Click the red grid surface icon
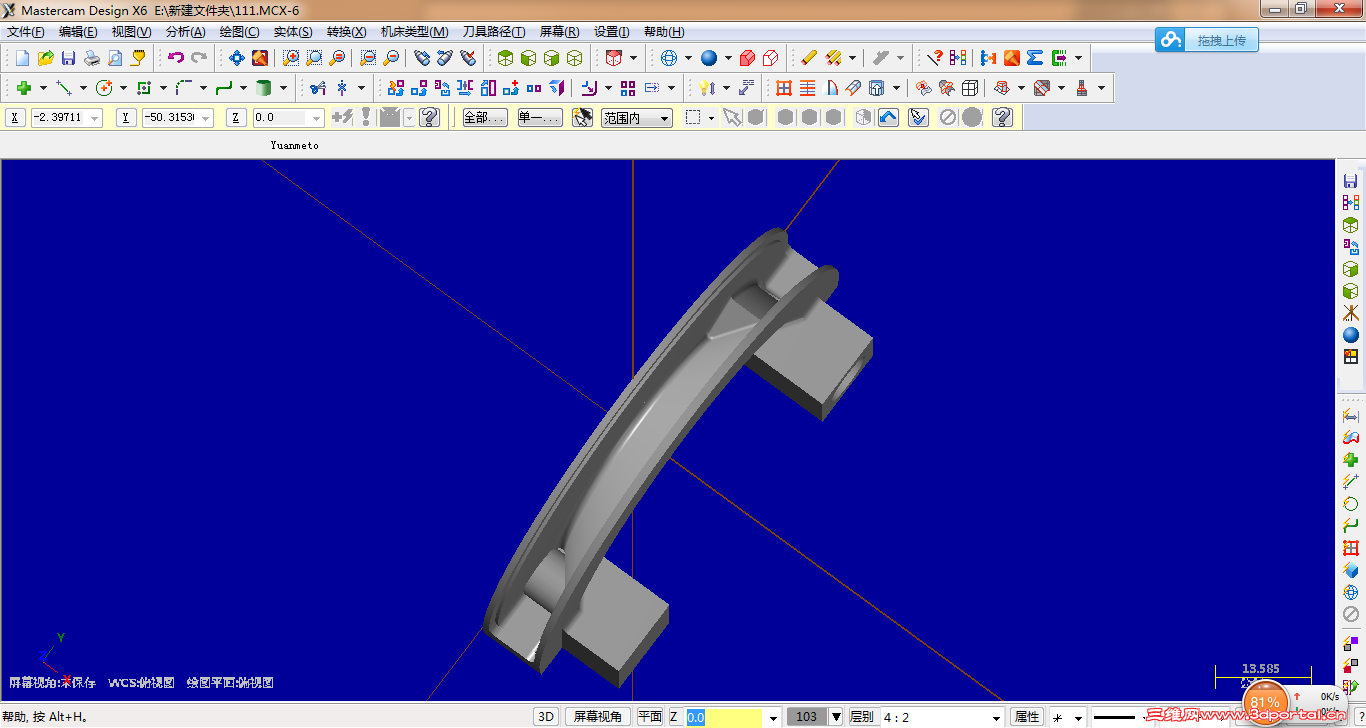1366x728 pixels. click(x=784, y=88)
